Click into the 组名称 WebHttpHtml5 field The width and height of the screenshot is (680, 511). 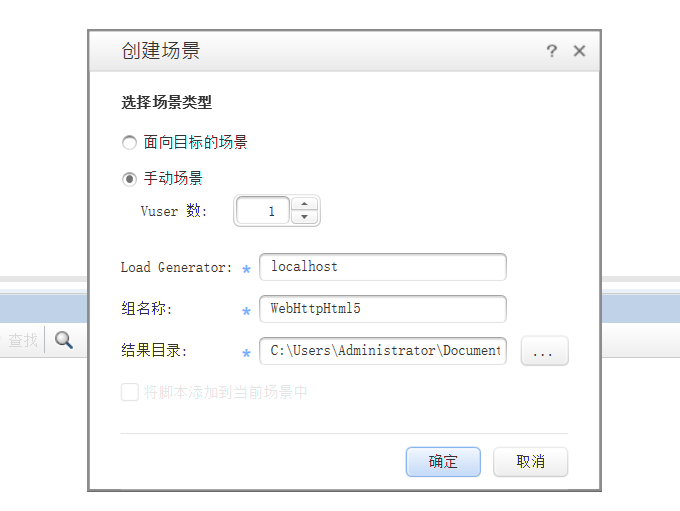coord(383,309)
